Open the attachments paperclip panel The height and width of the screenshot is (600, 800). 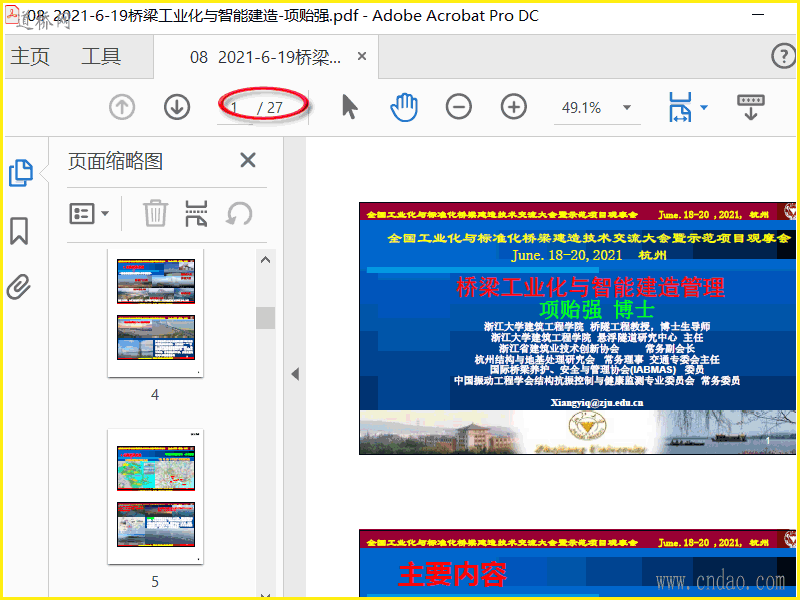tap(19, 287)
